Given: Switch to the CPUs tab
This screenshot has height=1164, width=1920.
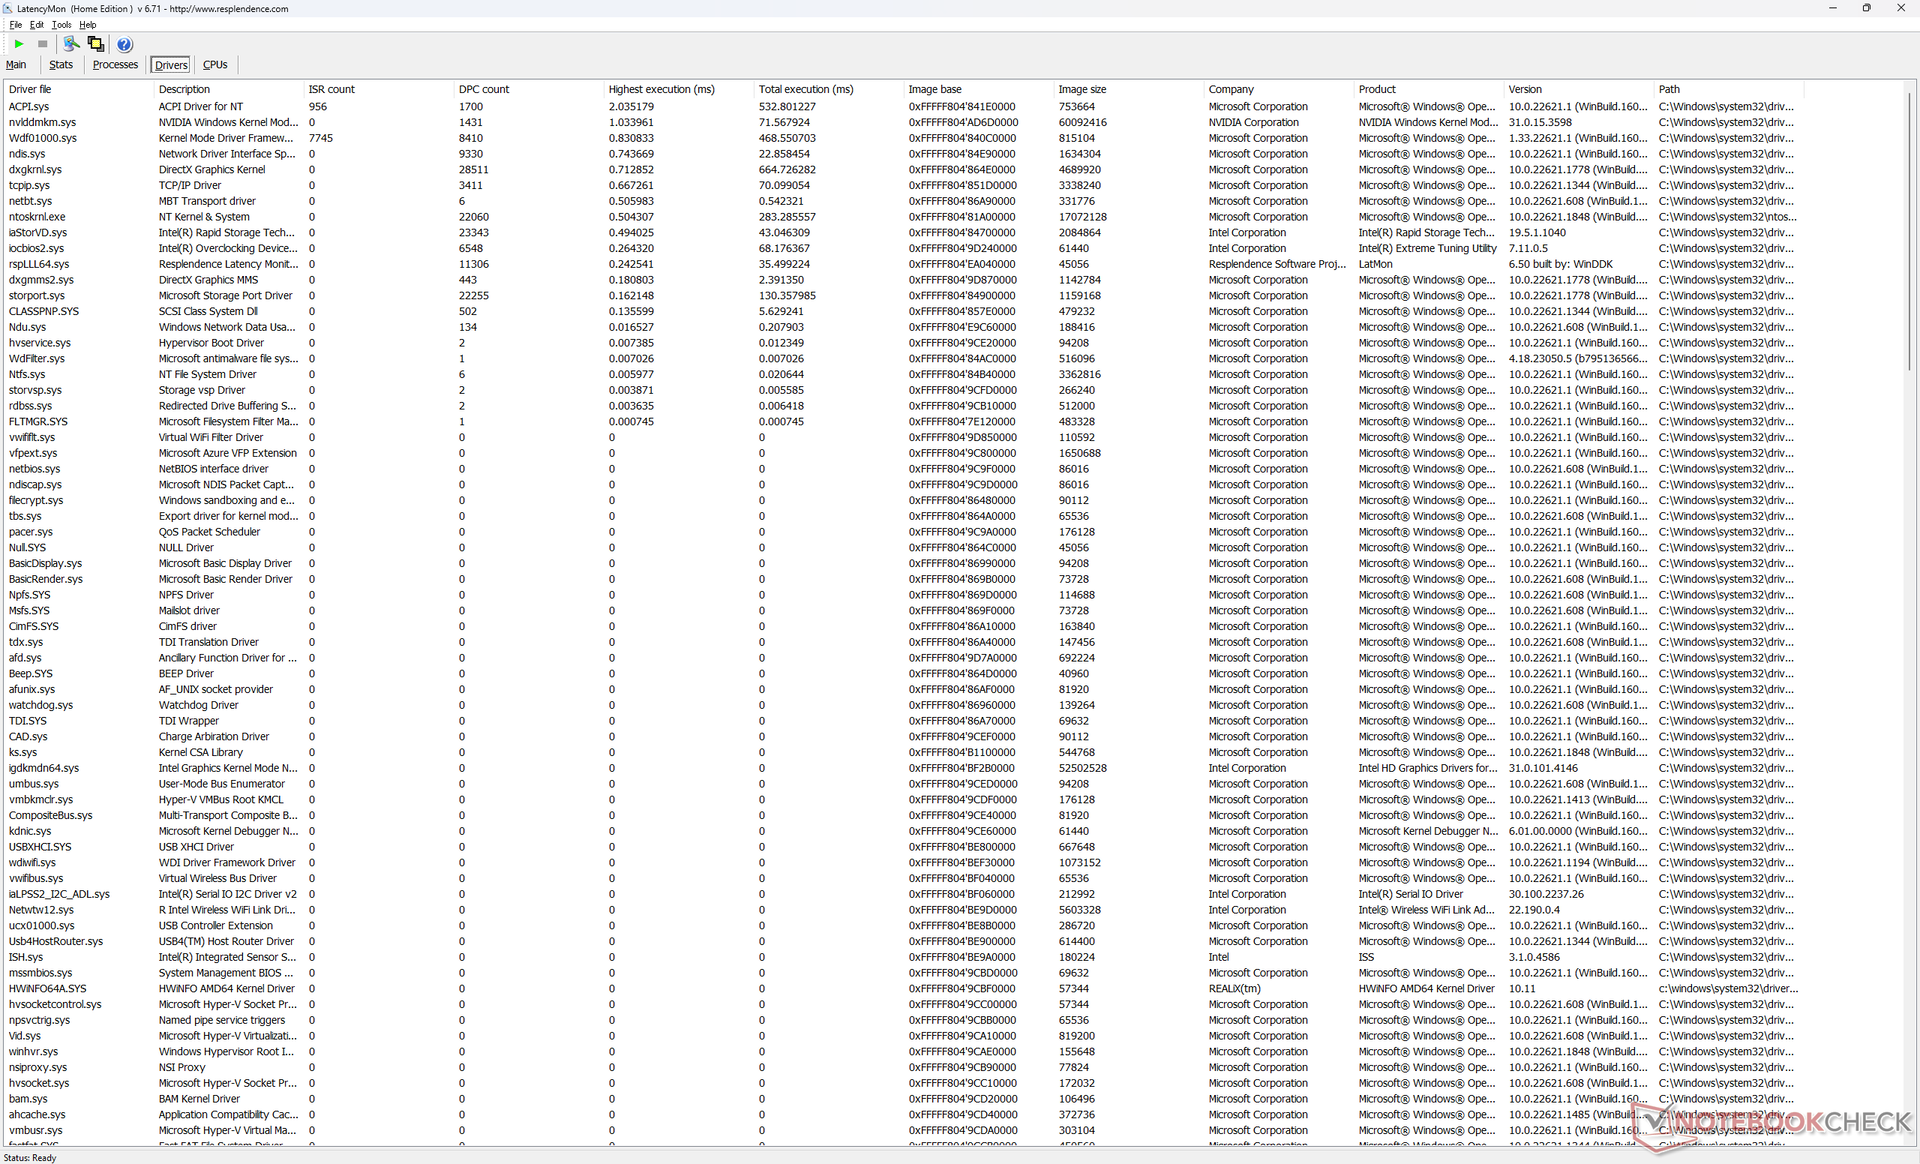Looking at the screenshot, I should pyautogui.click(x=215, y=65).
